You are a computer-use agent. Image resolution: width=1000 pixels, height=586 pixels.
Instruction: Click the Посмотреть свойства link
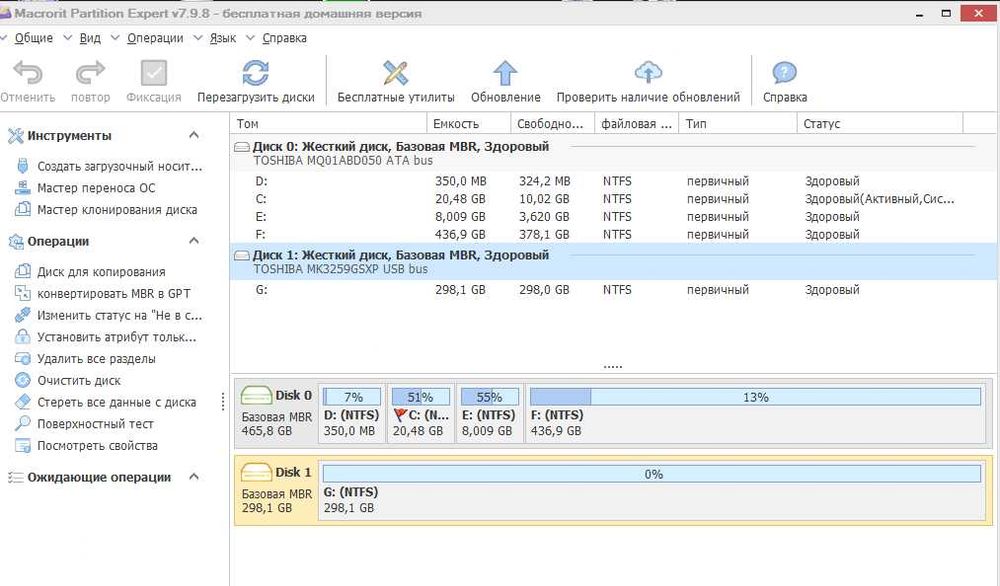pos(97,446)
